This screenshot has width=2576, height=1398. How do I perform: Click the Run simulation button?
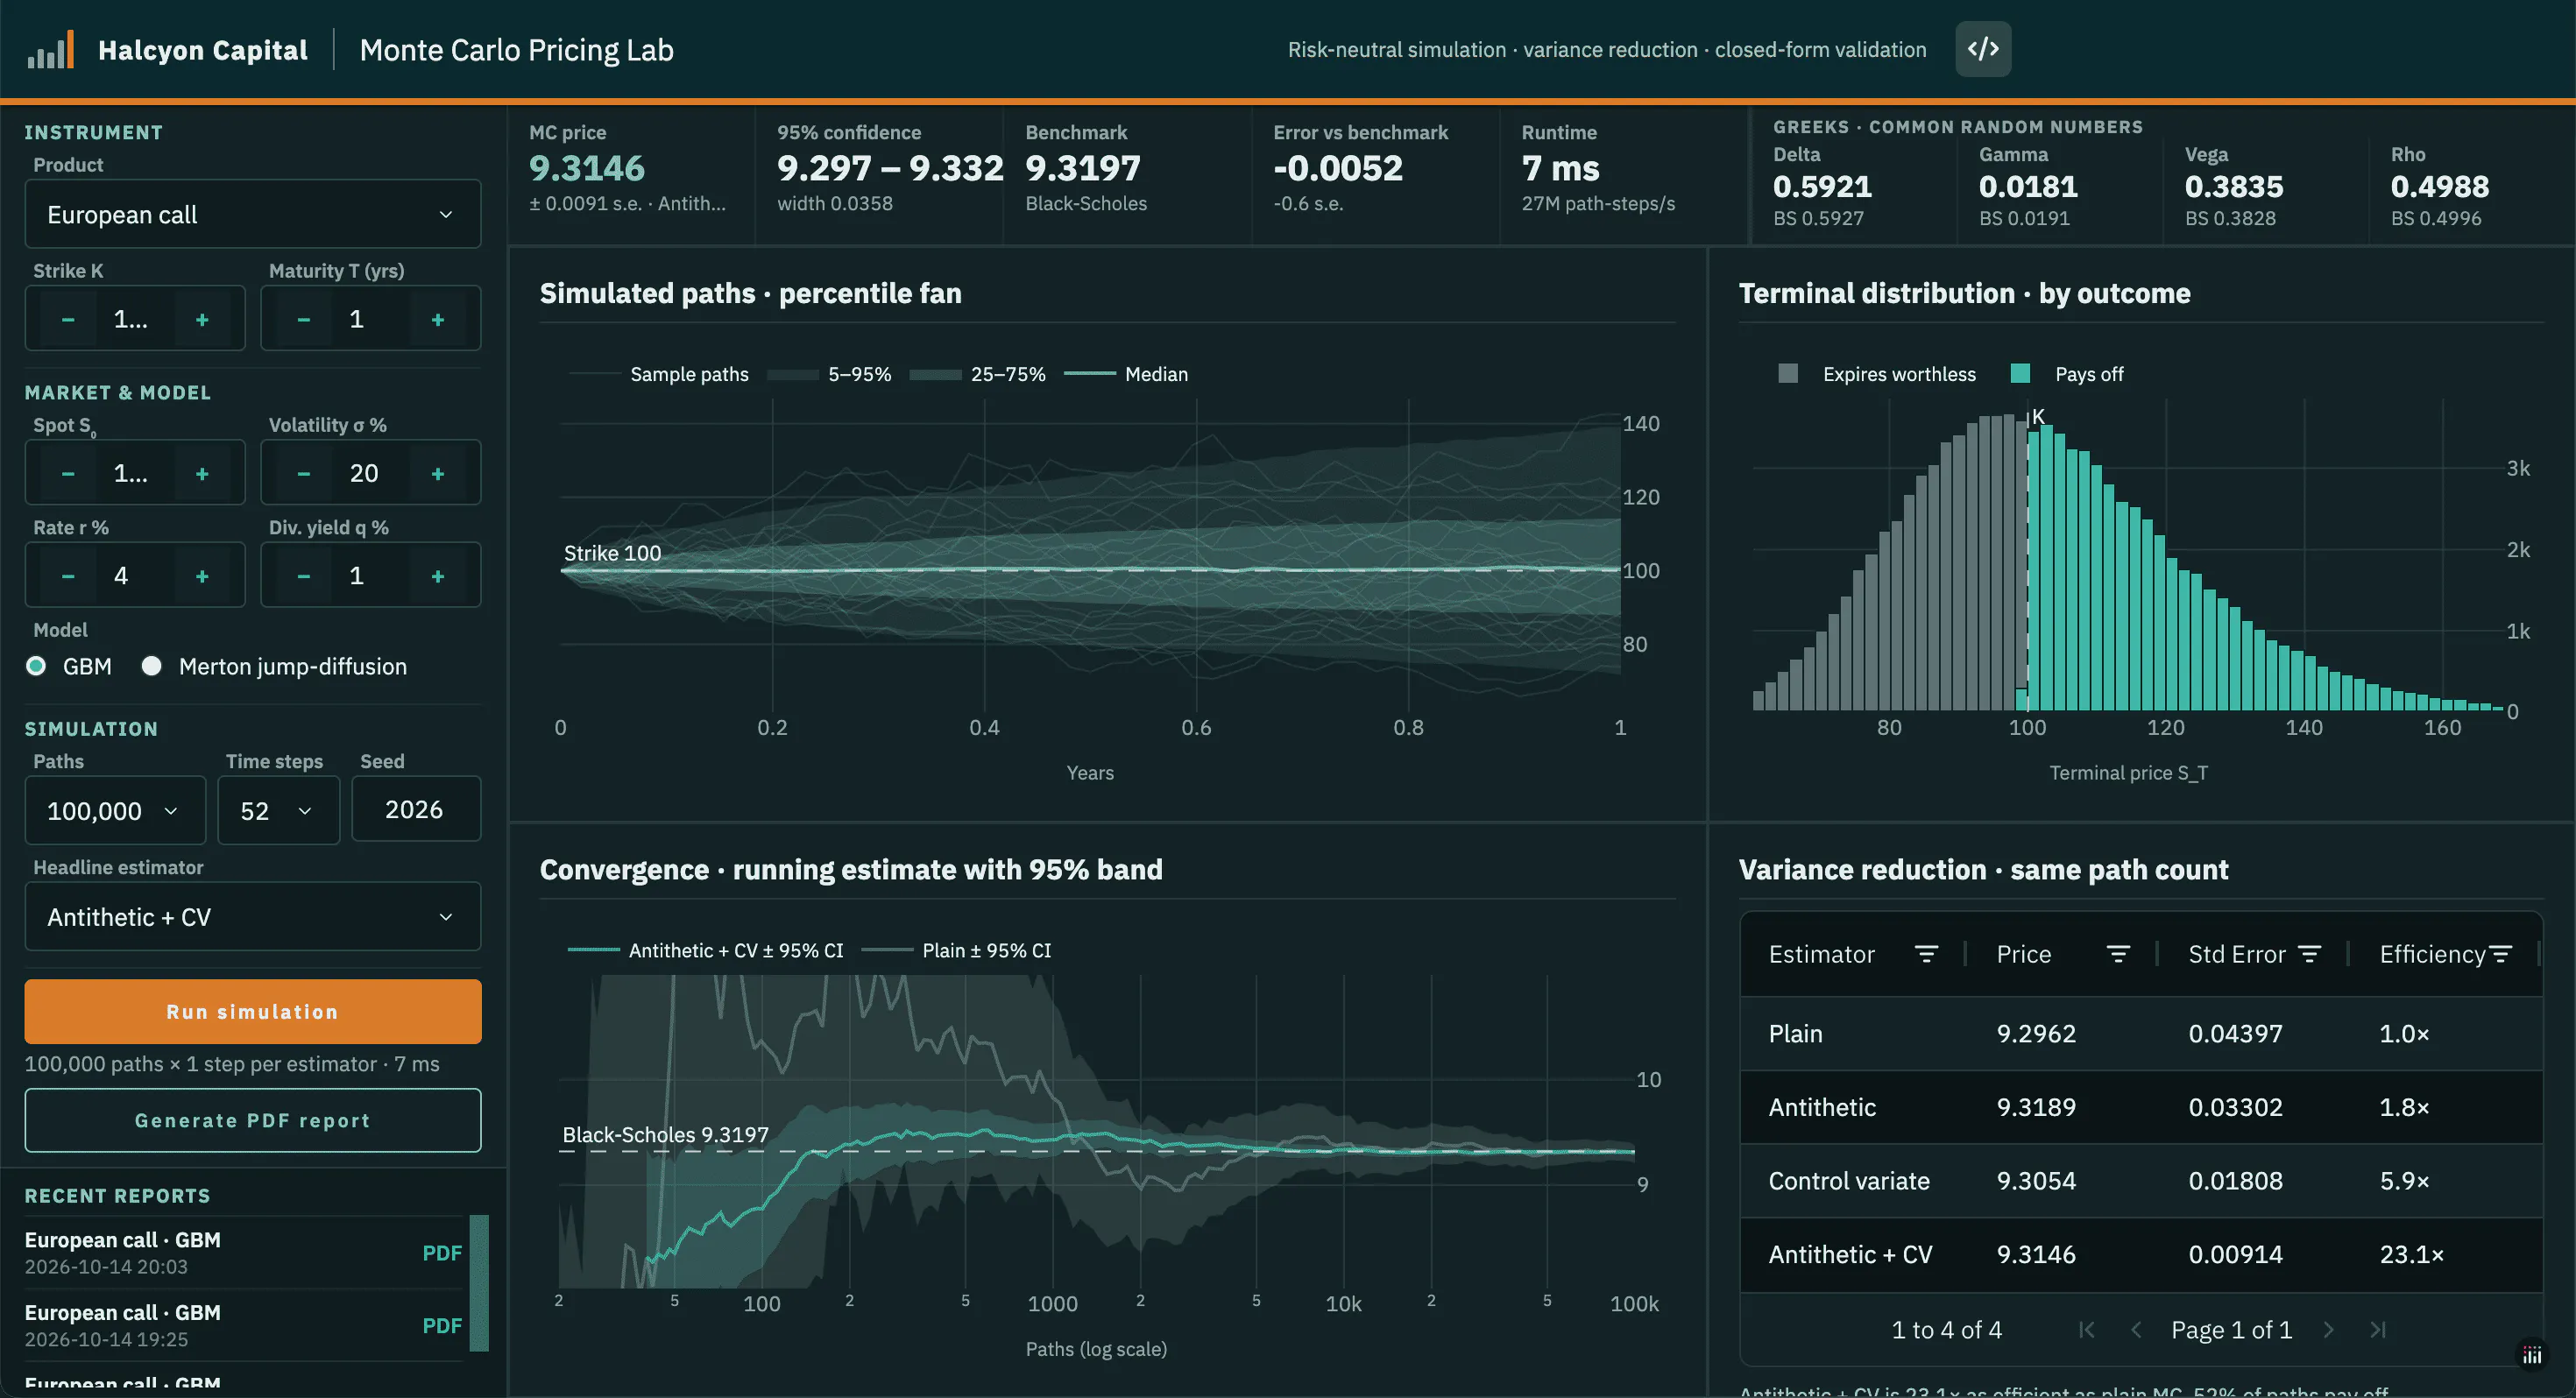pyautogui.click(x=253, y=1011)
